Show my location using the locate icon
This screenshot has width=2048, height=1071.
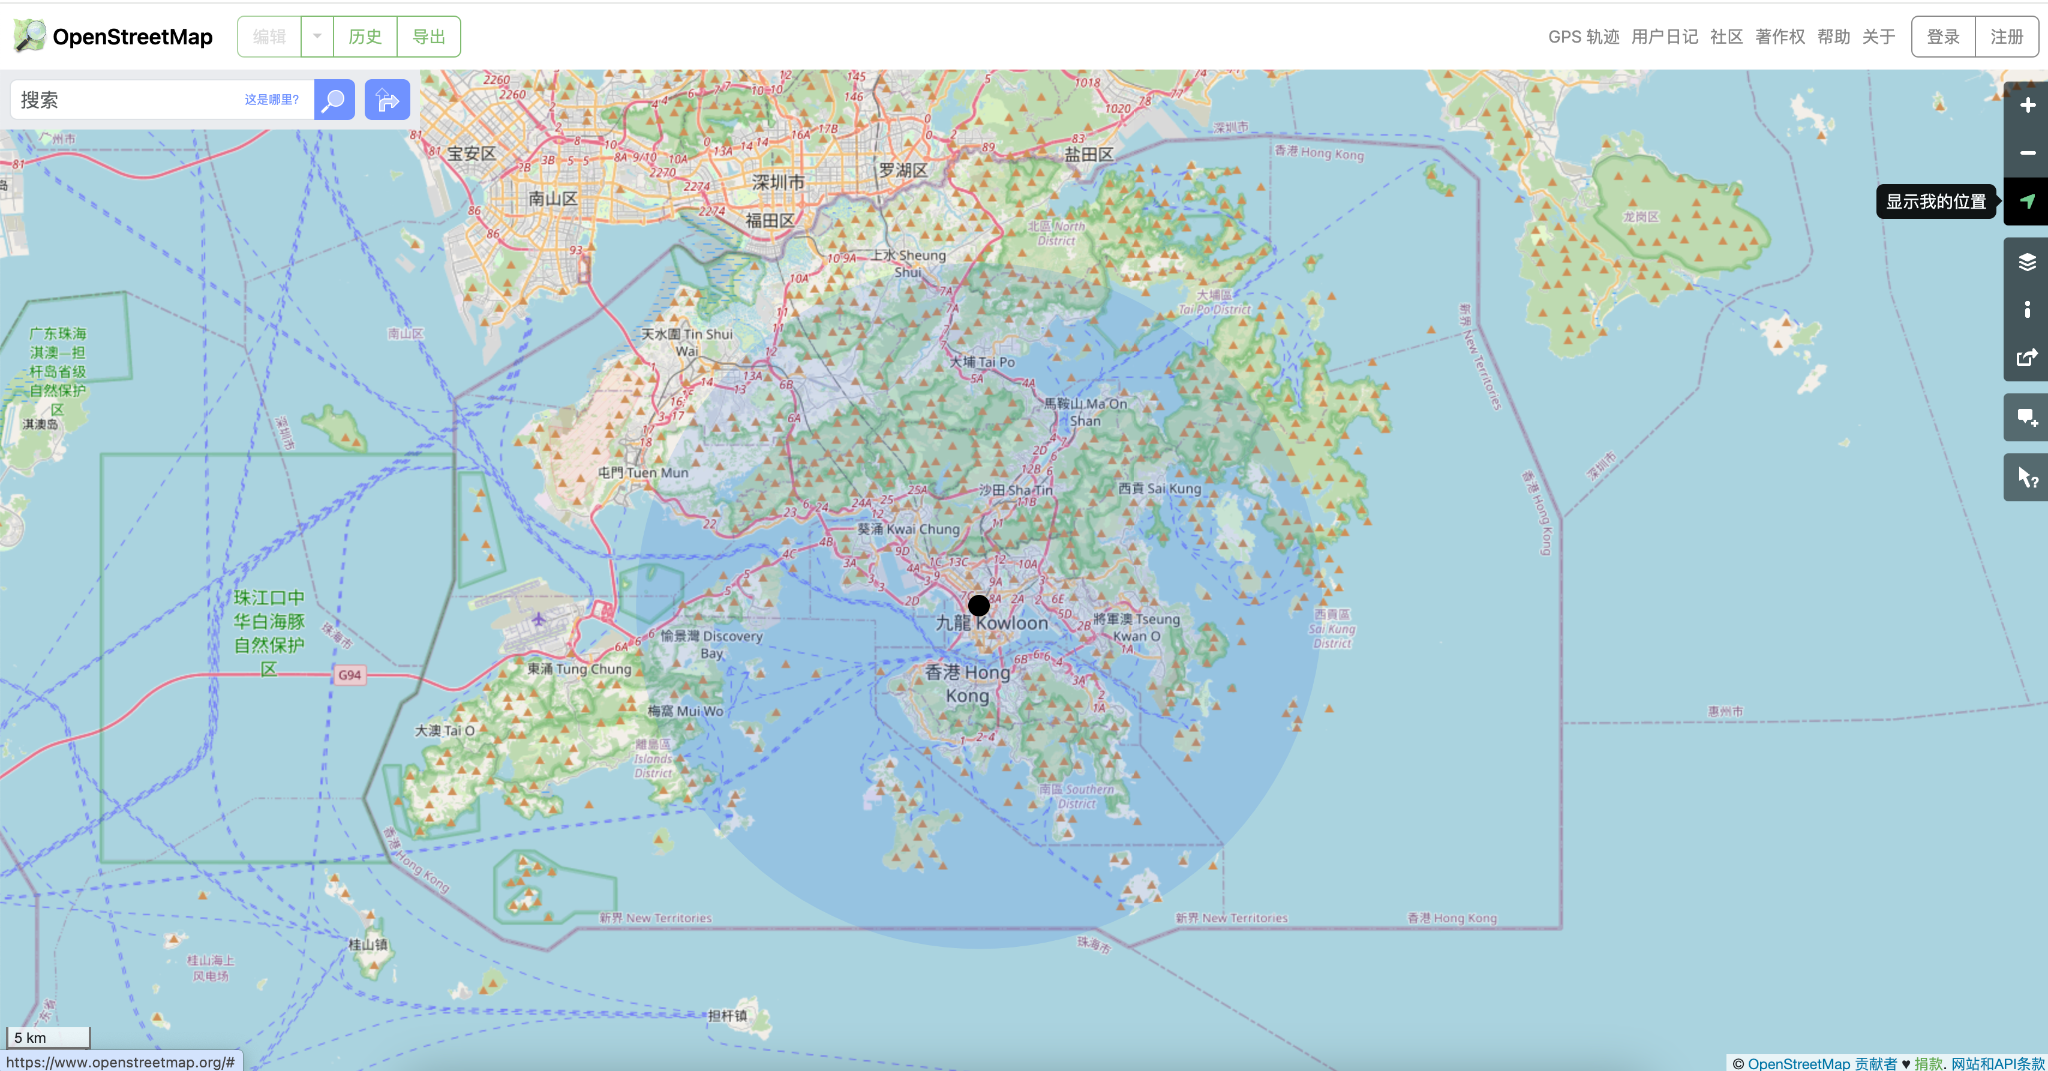2026,201
